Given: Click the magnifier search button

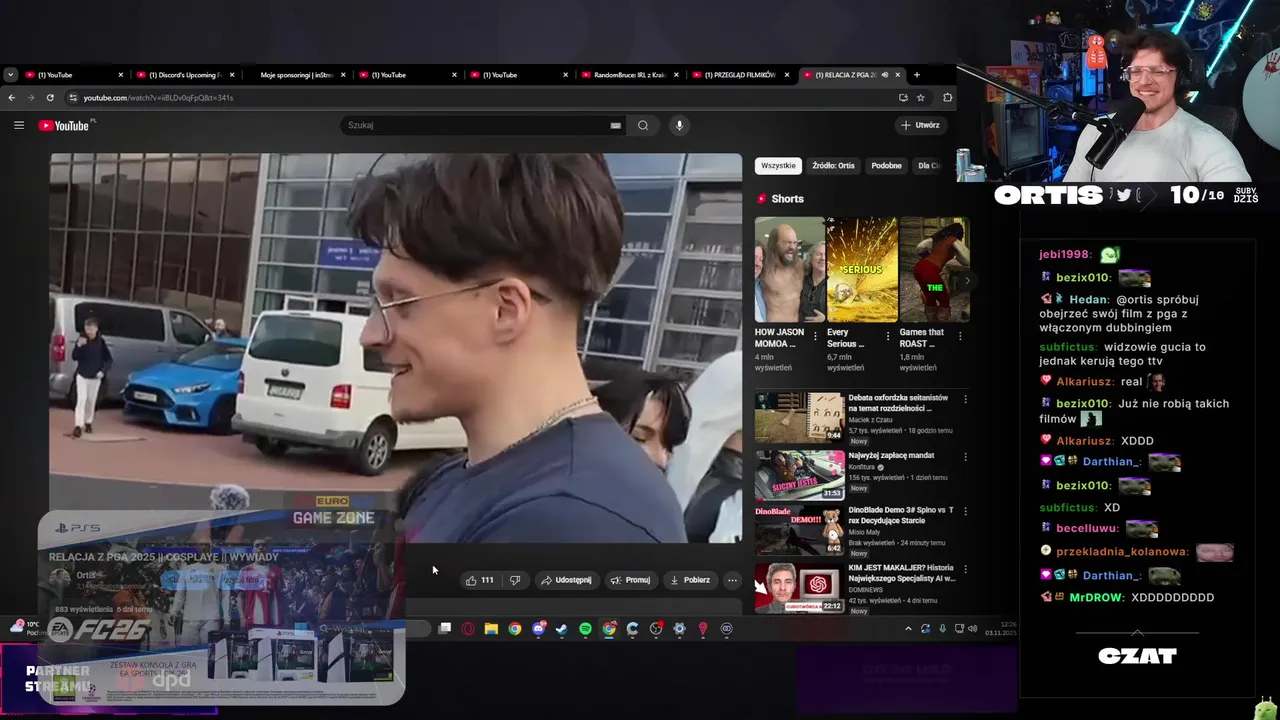Looking at the screenshot, I should 643,125.
